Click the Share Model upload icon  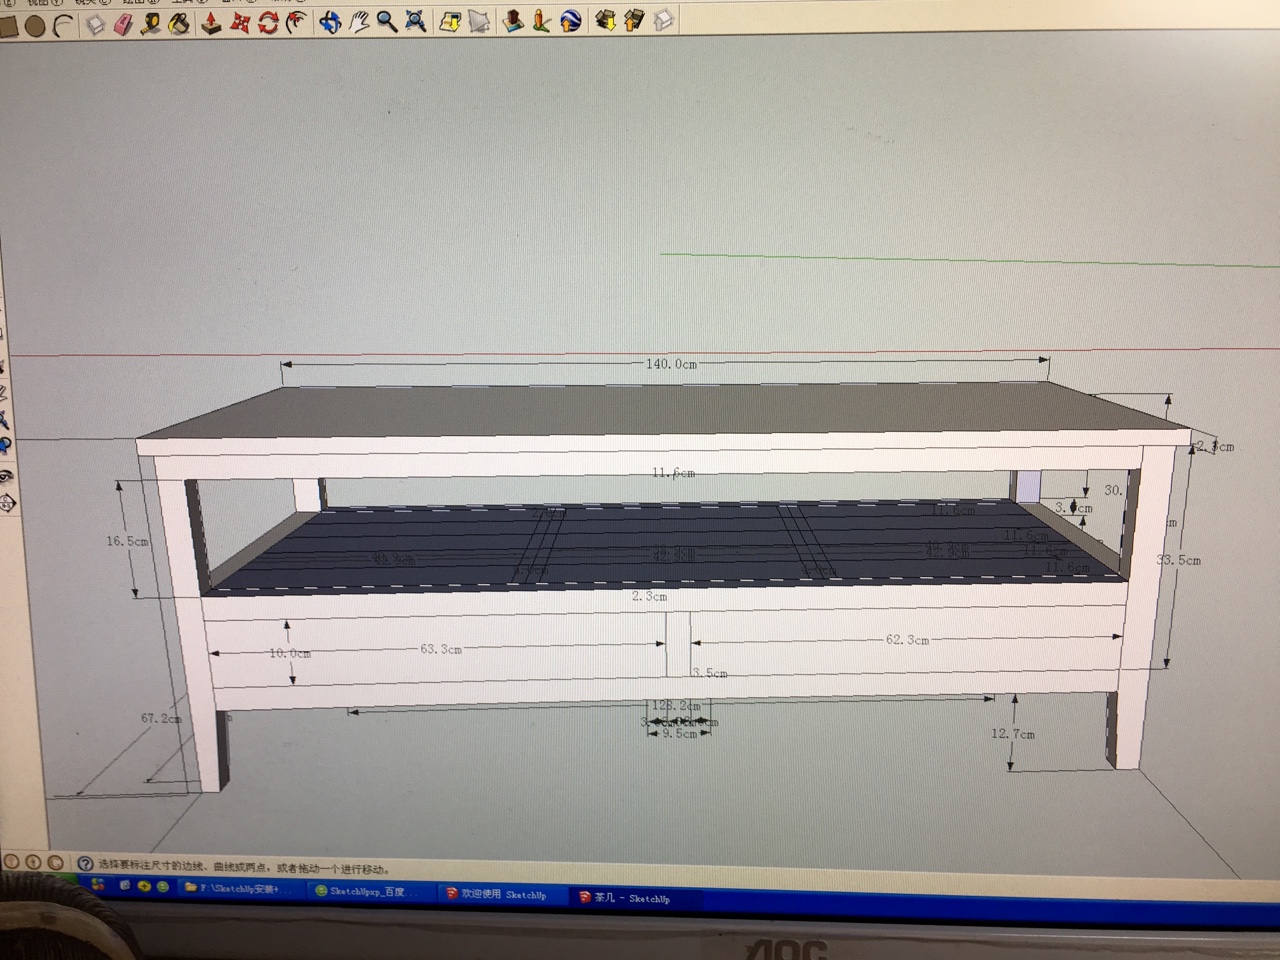[x=633, y=19]
